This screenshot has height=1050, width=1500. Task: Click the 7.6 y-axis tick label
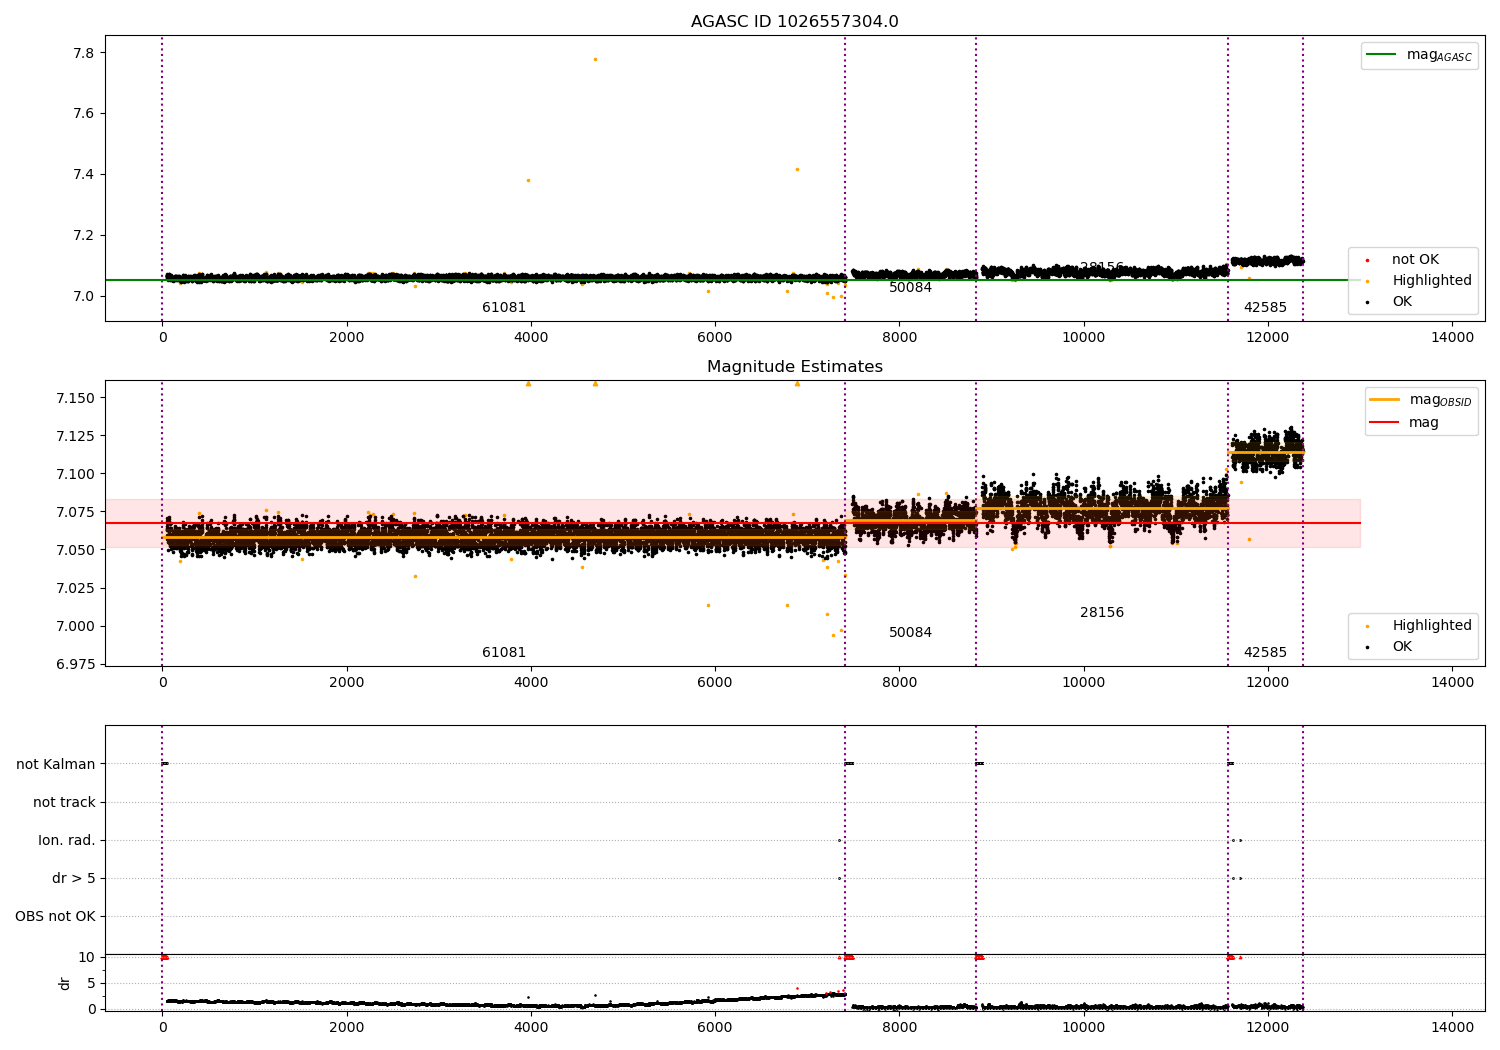tap(84, 114)
